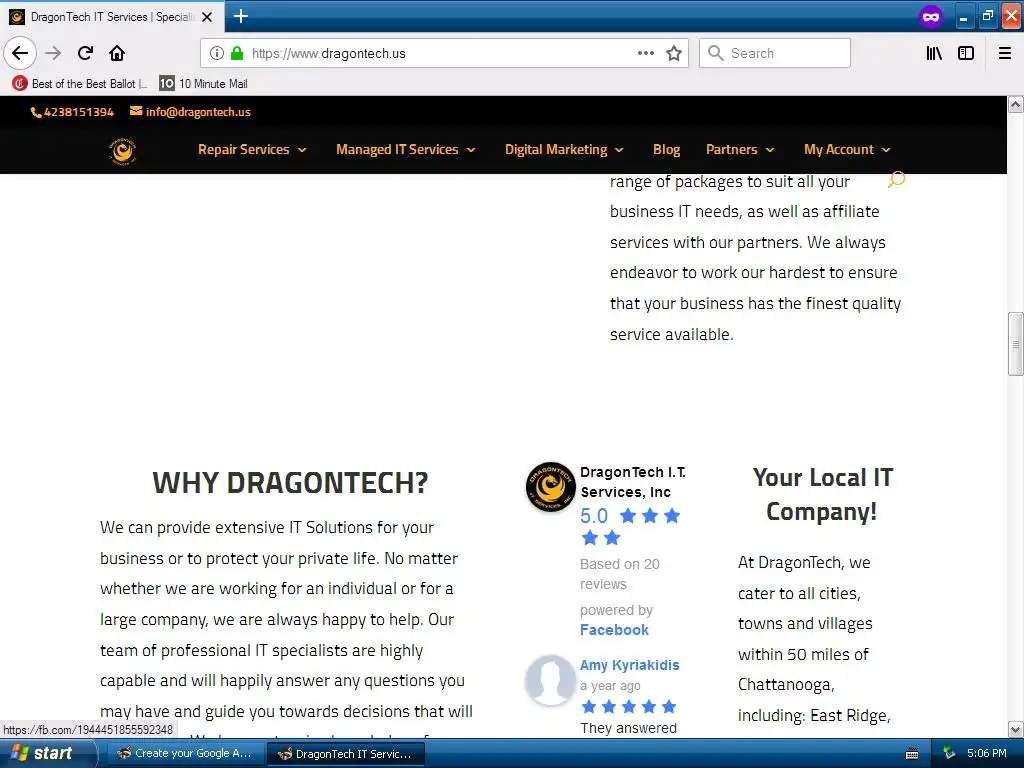The height and width of the screenshot is (768, 1024).
Task: Switch to Create your Google A... taskbar window
Action: click(184, 753)
